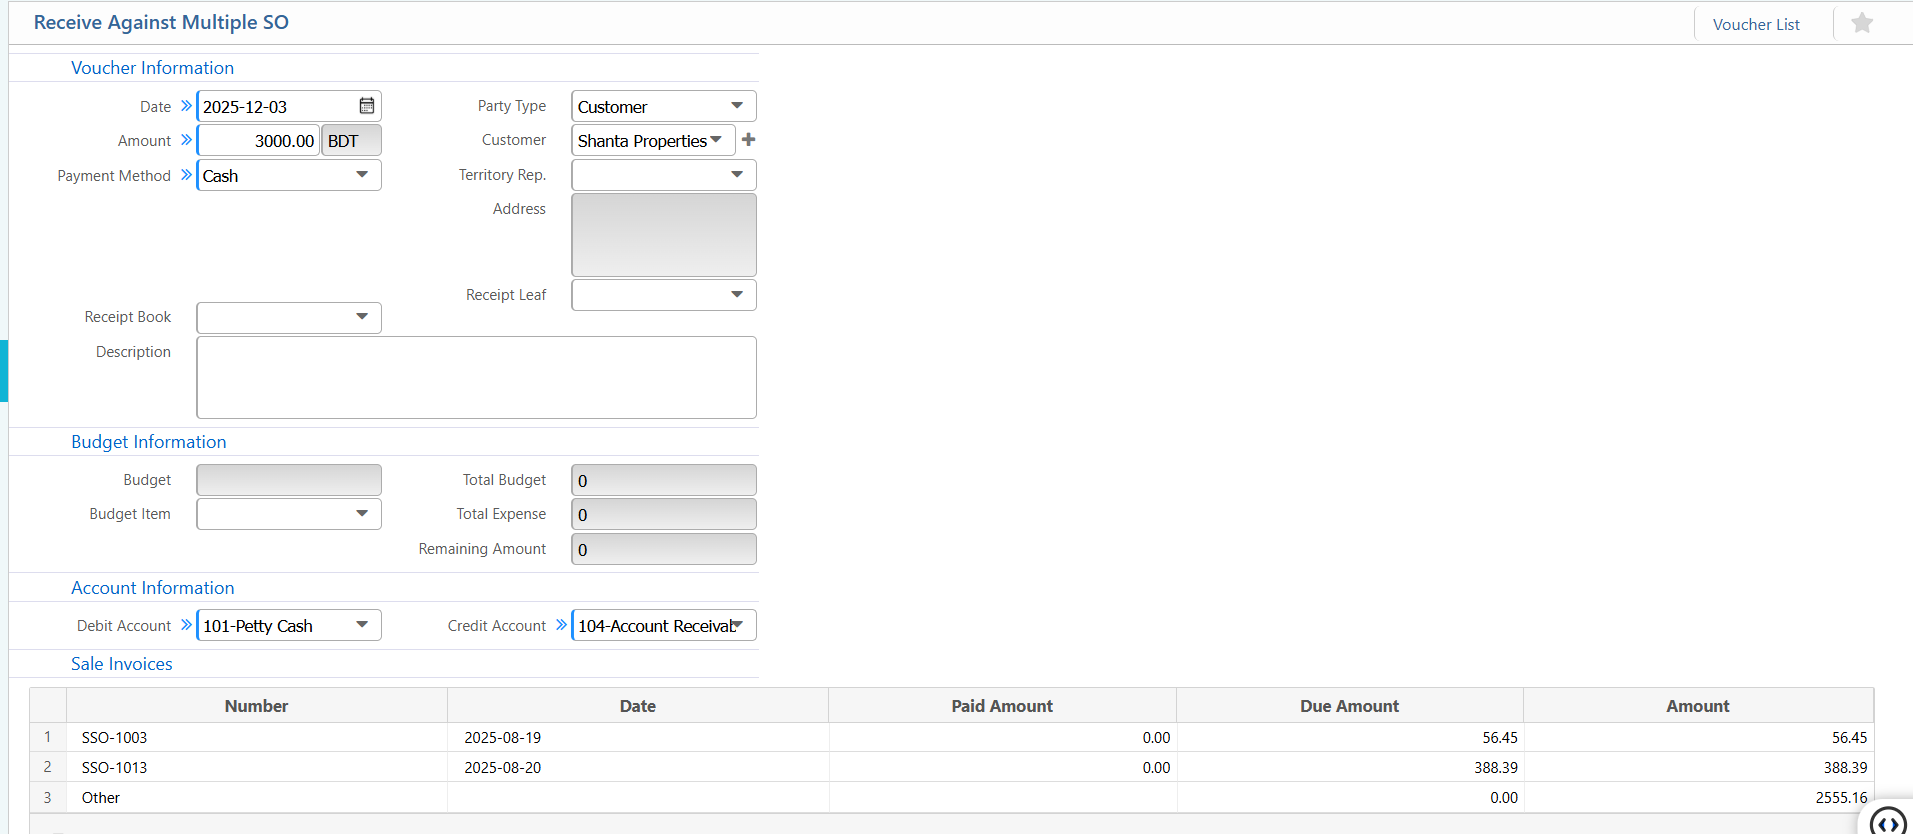Click the Paid Amount column header
The image size is (1913, 834).
click(x=1002, y=706)
